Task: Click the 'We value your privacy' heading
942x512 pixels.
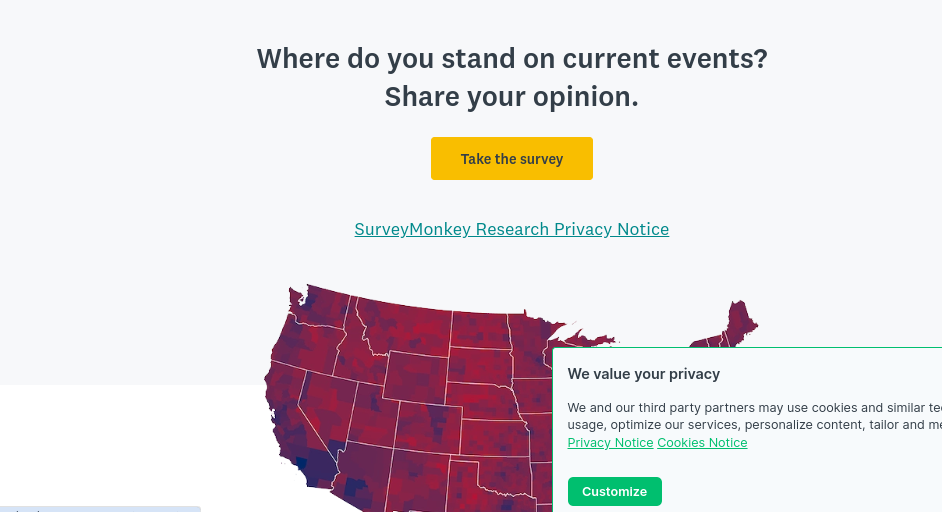Action: (644, 374)
